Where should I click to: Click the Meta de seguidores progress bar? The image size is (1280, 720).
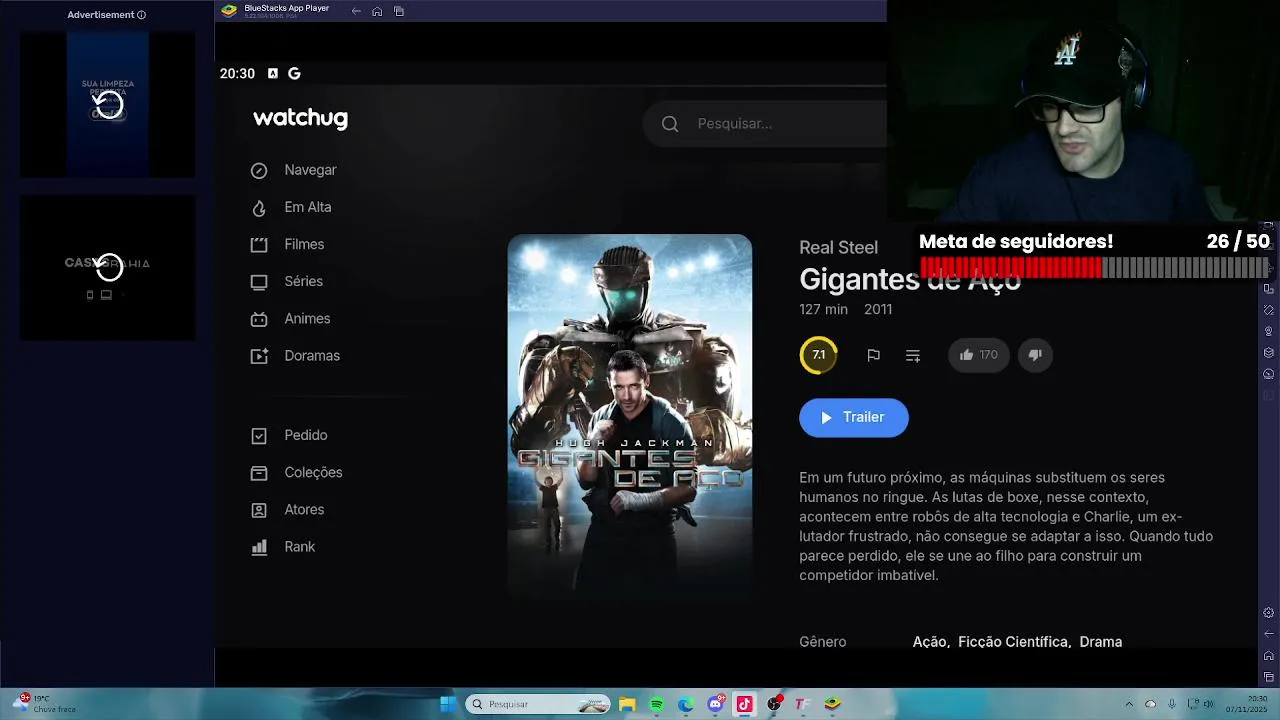1094,267
